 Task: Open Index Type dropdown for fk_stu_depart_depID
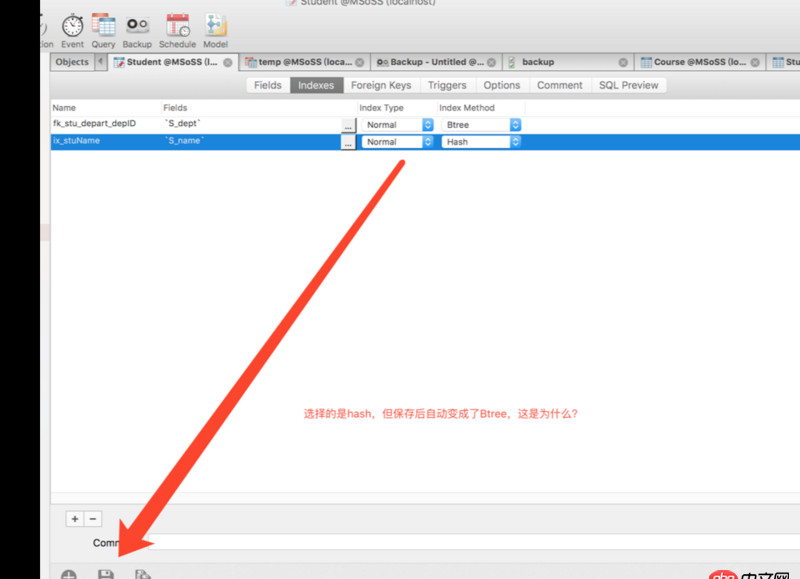click(x=397, y=125)
